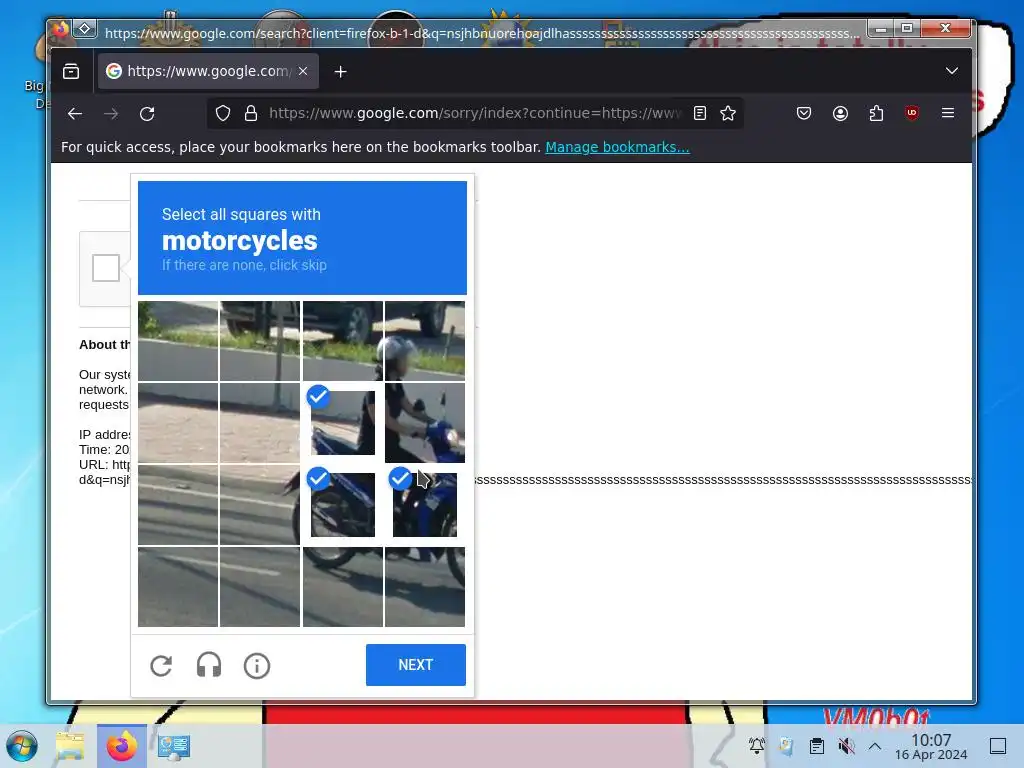Expand the hidden tray icons arrow
1024x768 pixels.
click(x=875, y=746)
